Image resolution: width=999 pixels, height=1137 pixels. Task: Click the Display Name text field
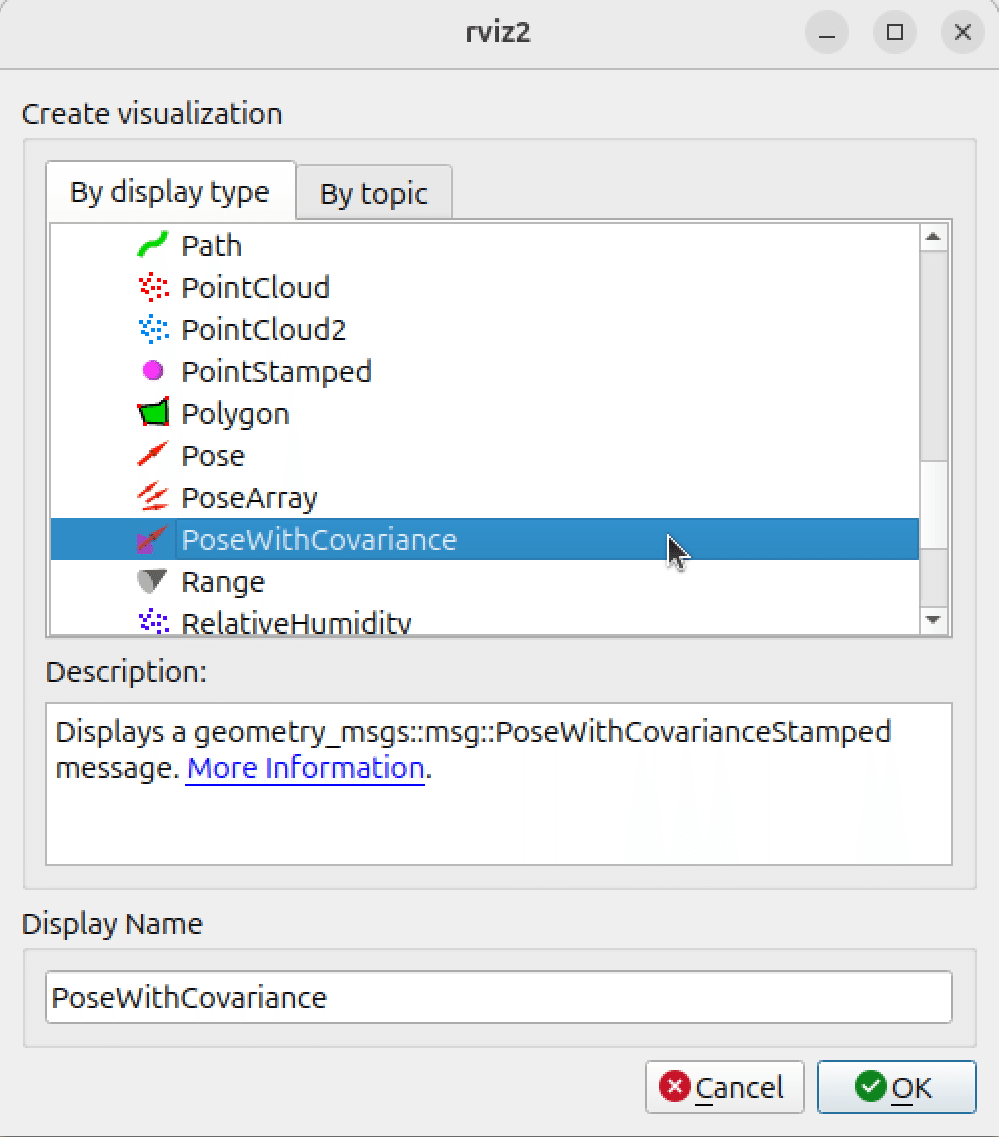[x=499, y=997]
